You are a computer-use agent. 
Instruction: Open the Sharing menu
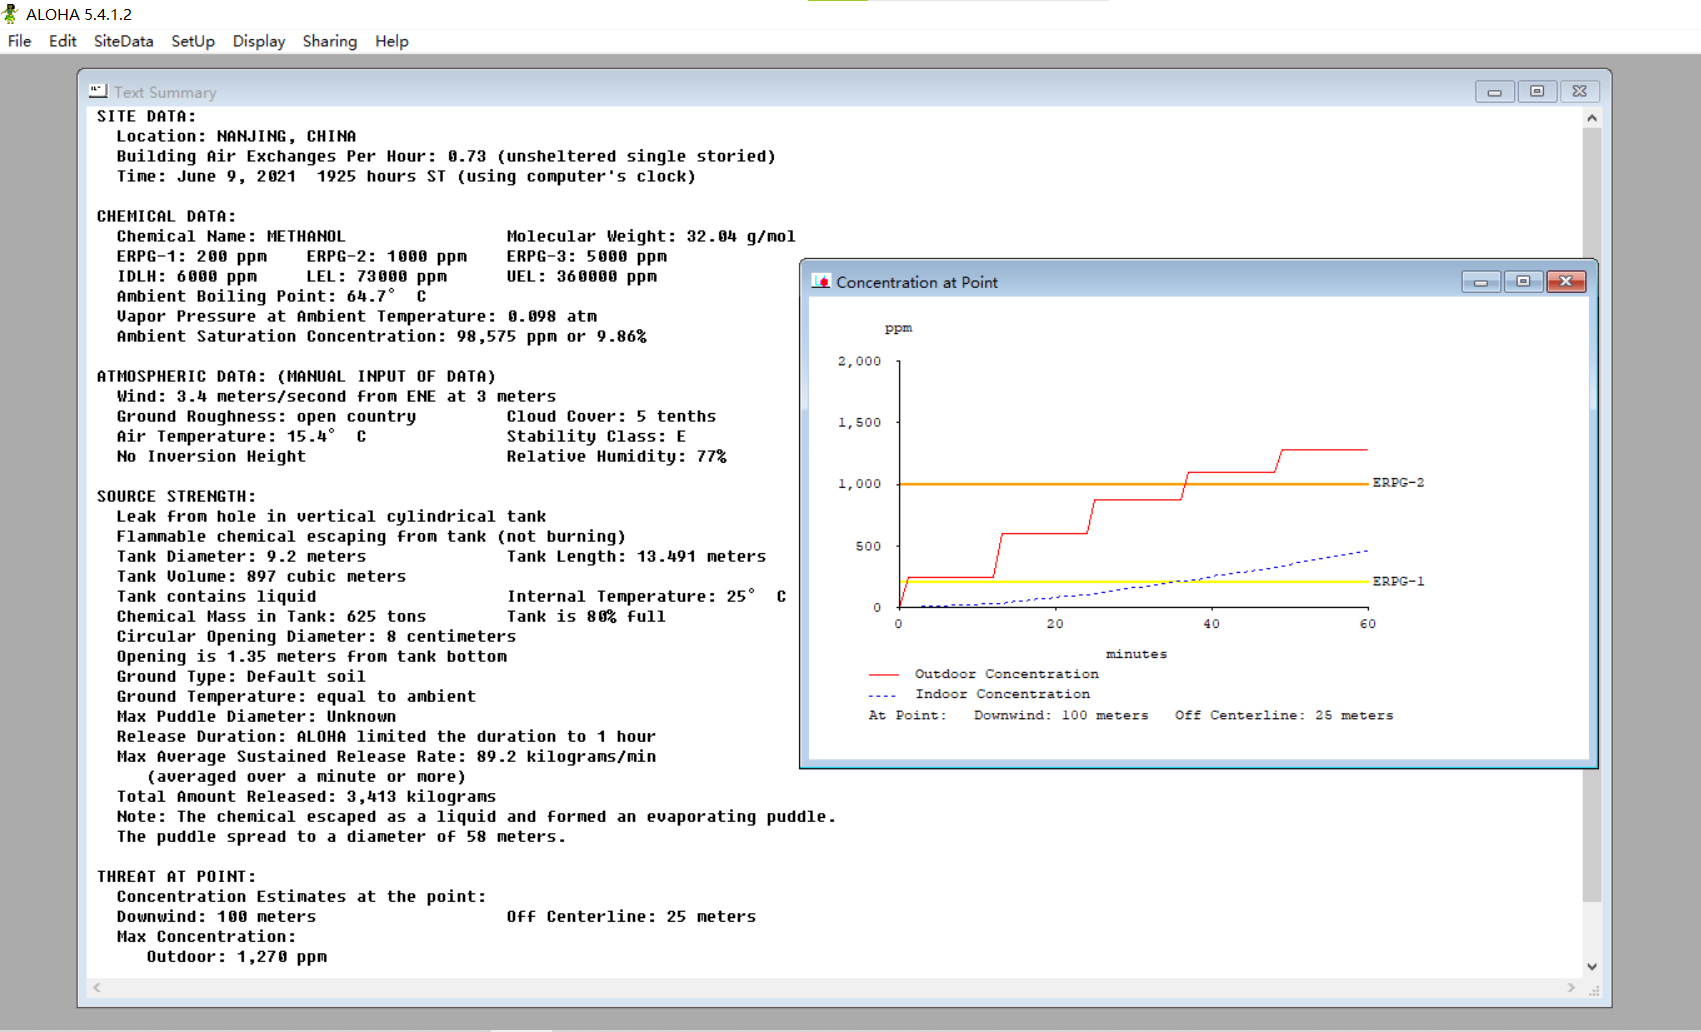(330, 41)
